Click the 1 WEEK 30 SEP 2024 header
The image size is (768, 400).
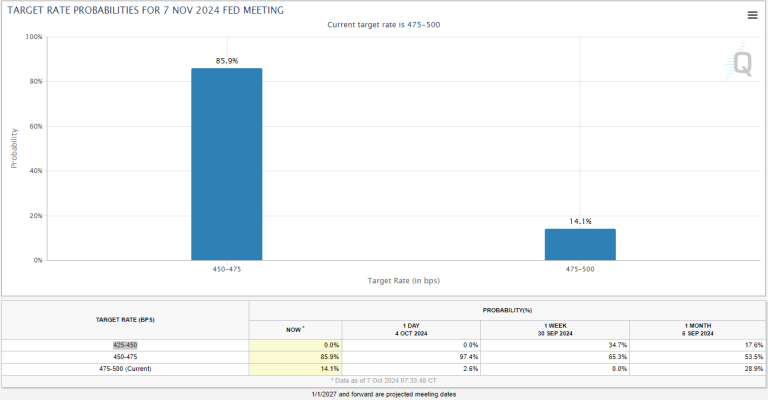pos(555,329)
